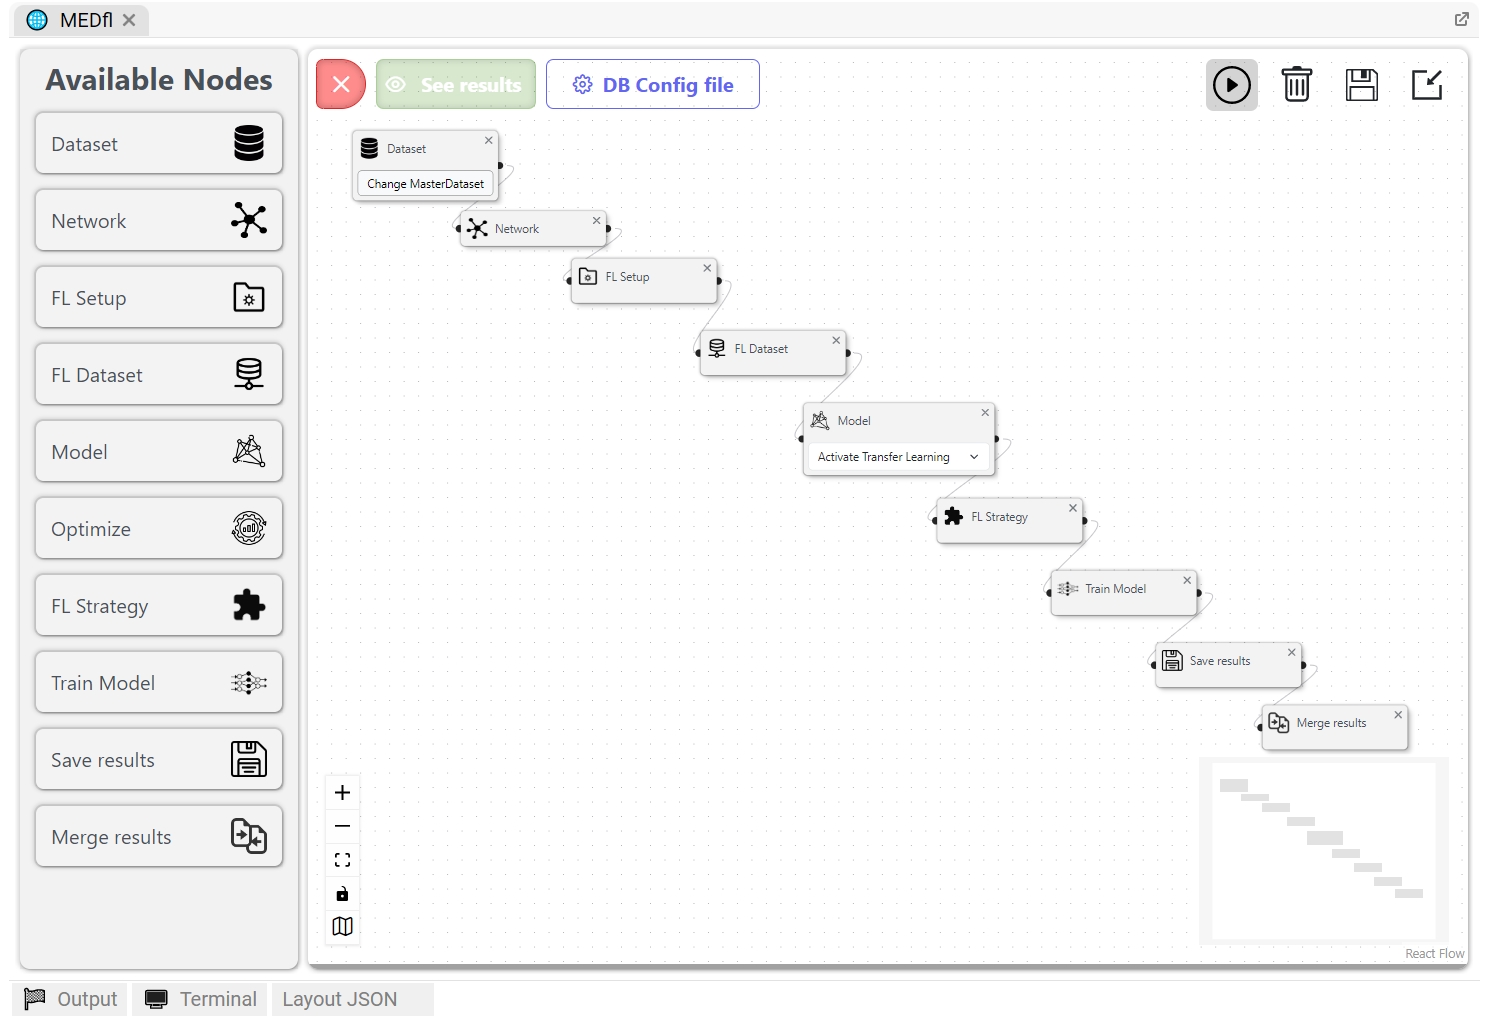
Task: Click the load scene arrow icon
Action: tap(1426, 85)
